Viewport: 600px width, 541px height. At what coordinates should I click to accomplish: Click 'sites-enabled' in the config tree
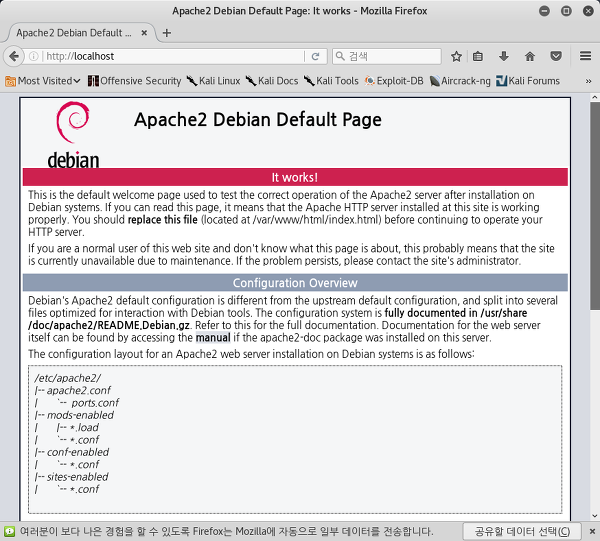(x=78, y=477)
